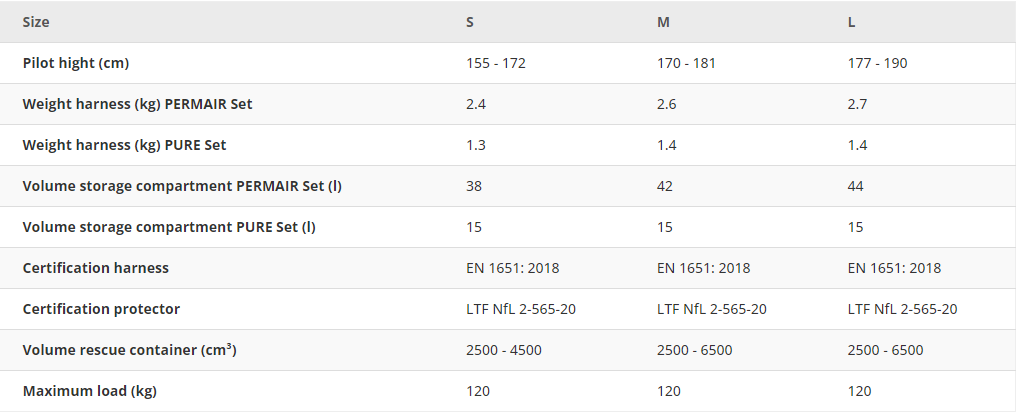
Task: Click the 'Size' column header
Action: click(x=36, y=22)
